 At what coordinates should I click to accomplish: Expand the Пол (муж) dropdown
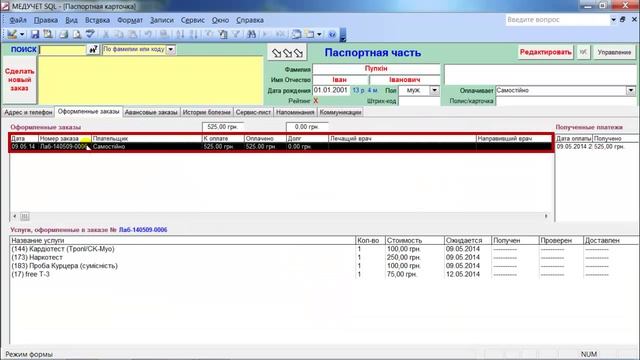[x=435, y=90]
